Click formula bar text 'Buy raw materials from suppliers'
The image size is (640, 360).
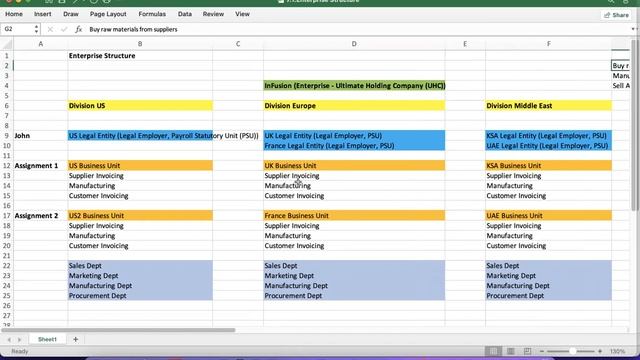click(133, 29)
